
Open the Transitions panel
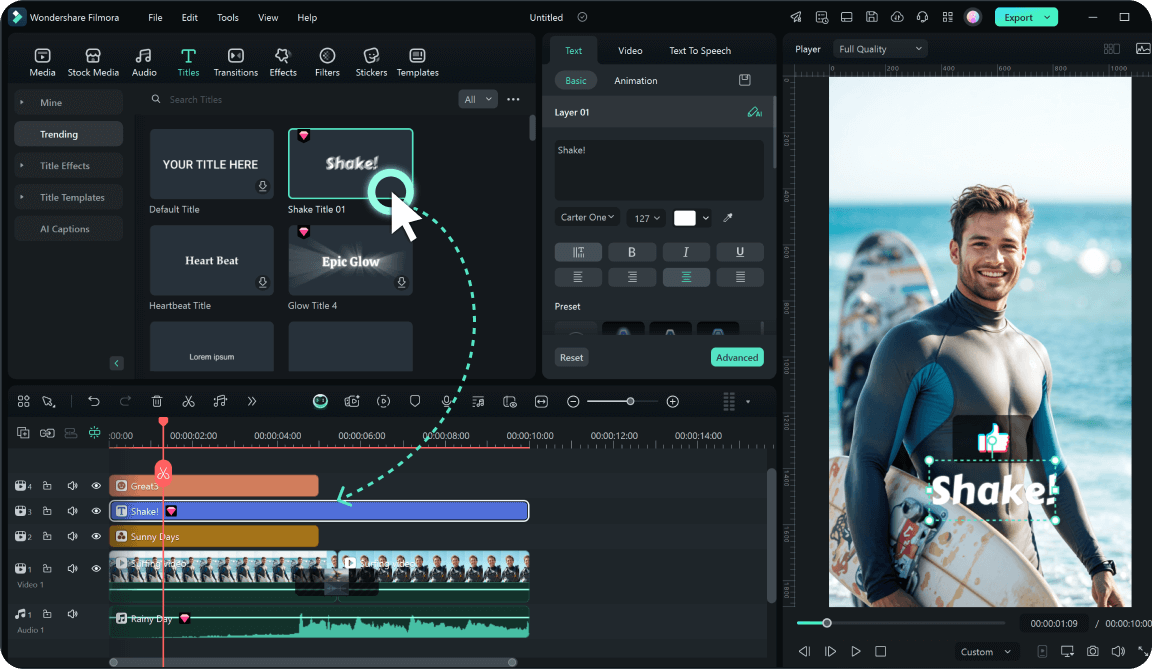236,62
